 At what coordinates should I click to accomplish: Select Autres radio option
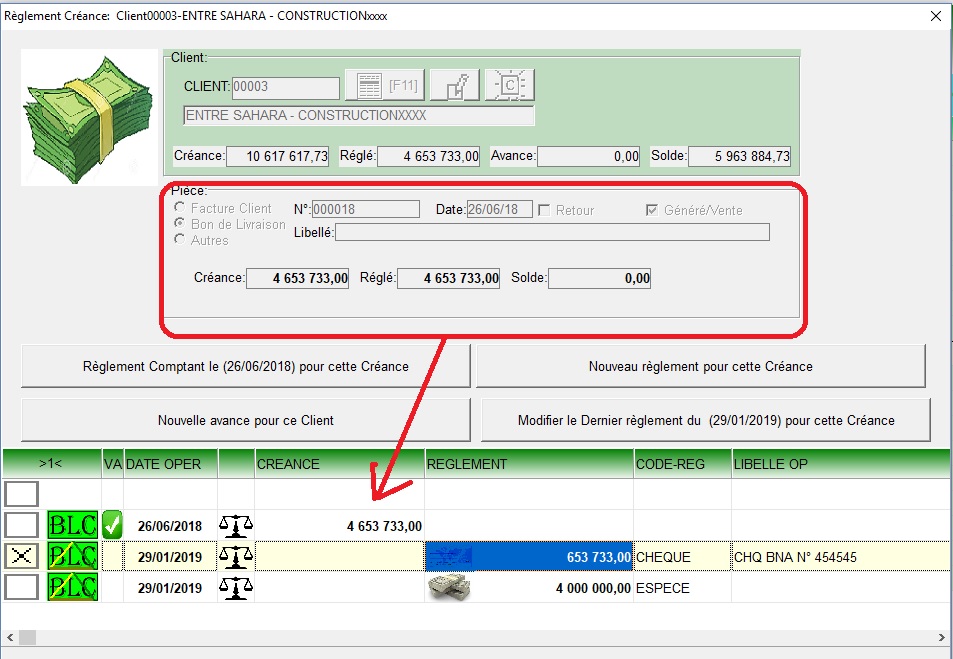pyautogui.click(x=179, y=240)
